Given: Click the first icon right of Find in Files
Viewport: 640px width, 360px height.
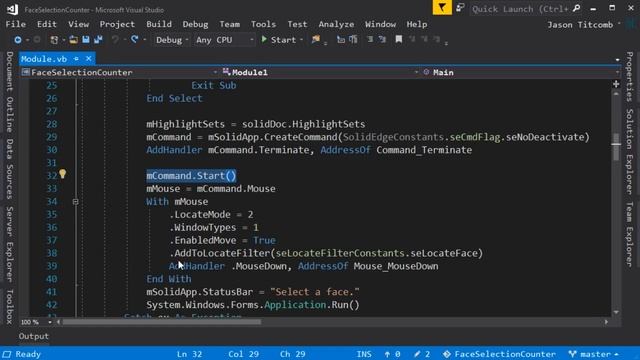Looking at the screenshot, I should tap(341, 39).
